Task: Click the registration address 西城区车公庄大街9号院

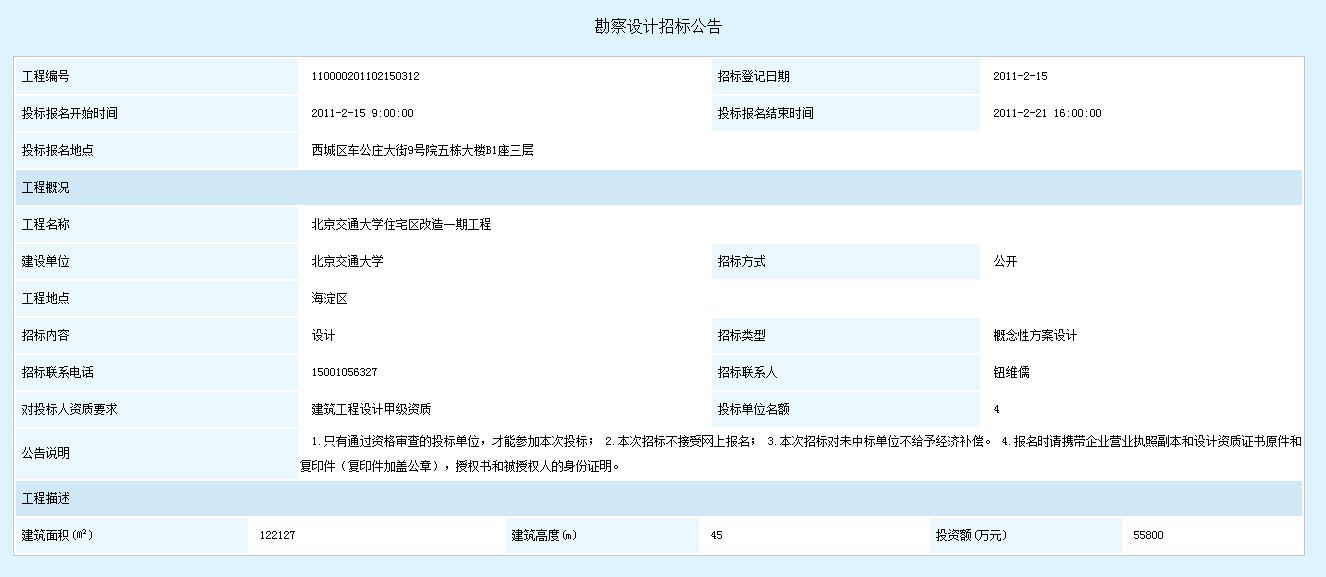Action: point(422,151)
